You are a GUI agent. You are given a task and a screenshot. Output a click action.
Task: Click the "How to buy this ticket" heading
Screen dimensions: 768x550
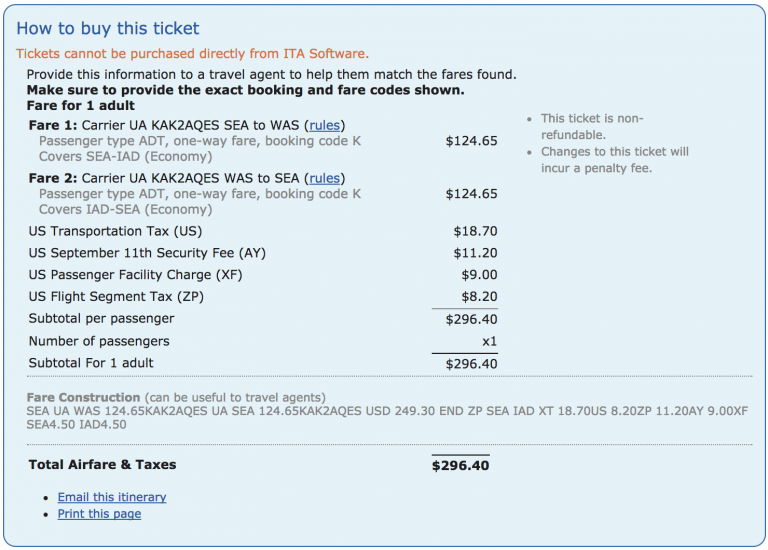[x=108, y=29]
